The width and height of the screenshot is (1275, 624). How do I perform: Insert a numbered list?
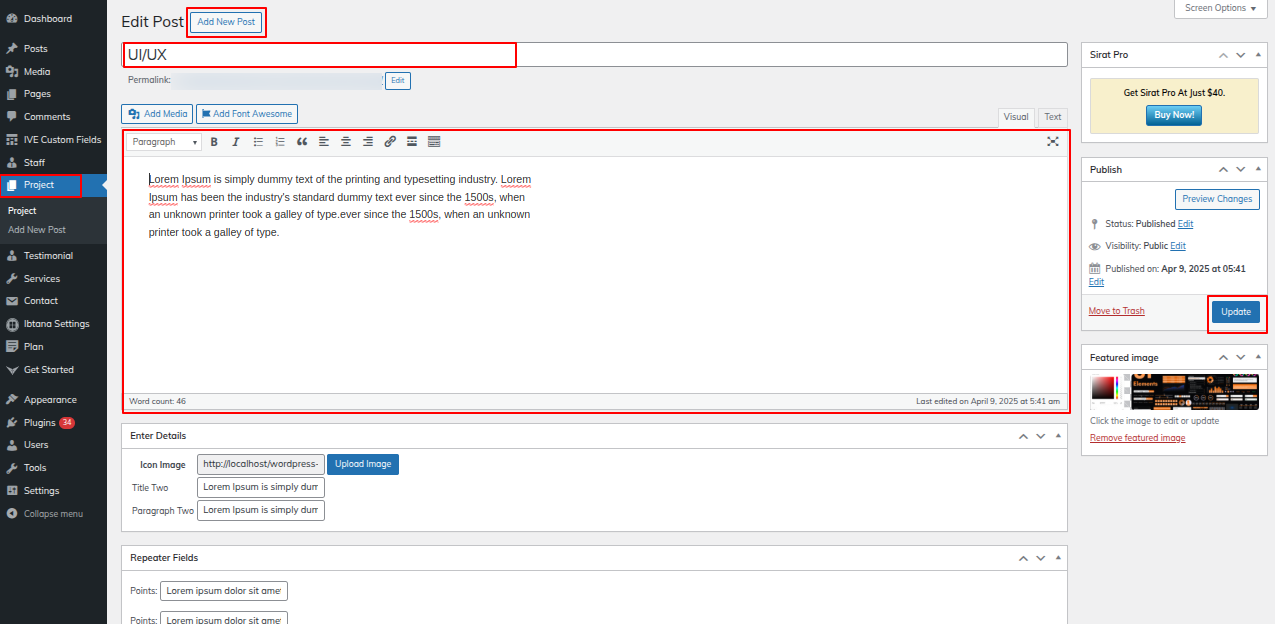[280, 142]
